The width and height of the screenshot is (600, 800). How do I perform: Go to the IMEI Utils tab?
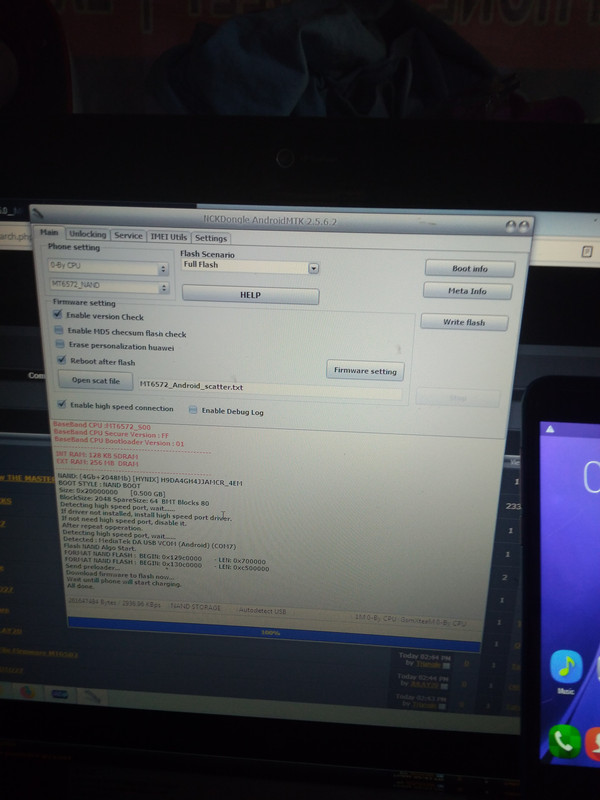168,237
